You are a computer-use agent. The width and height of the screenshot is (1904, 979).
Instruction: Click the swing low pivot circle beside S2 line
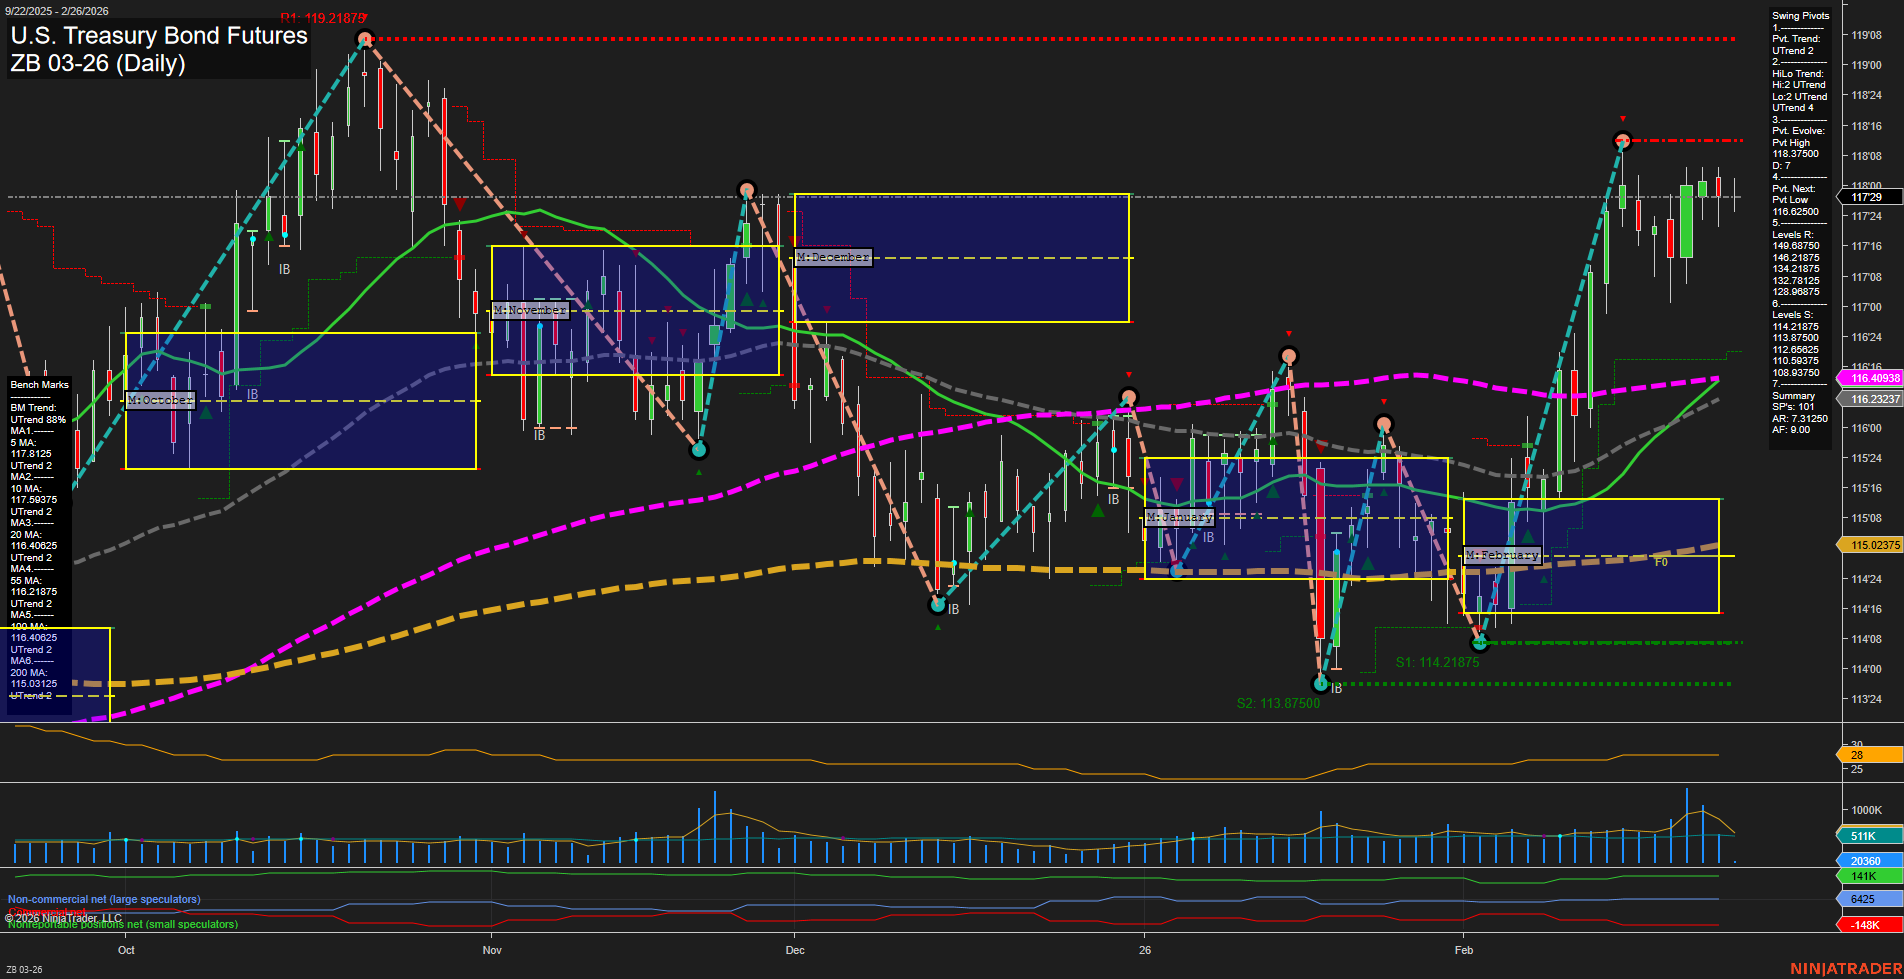(x=1321, y=684)
